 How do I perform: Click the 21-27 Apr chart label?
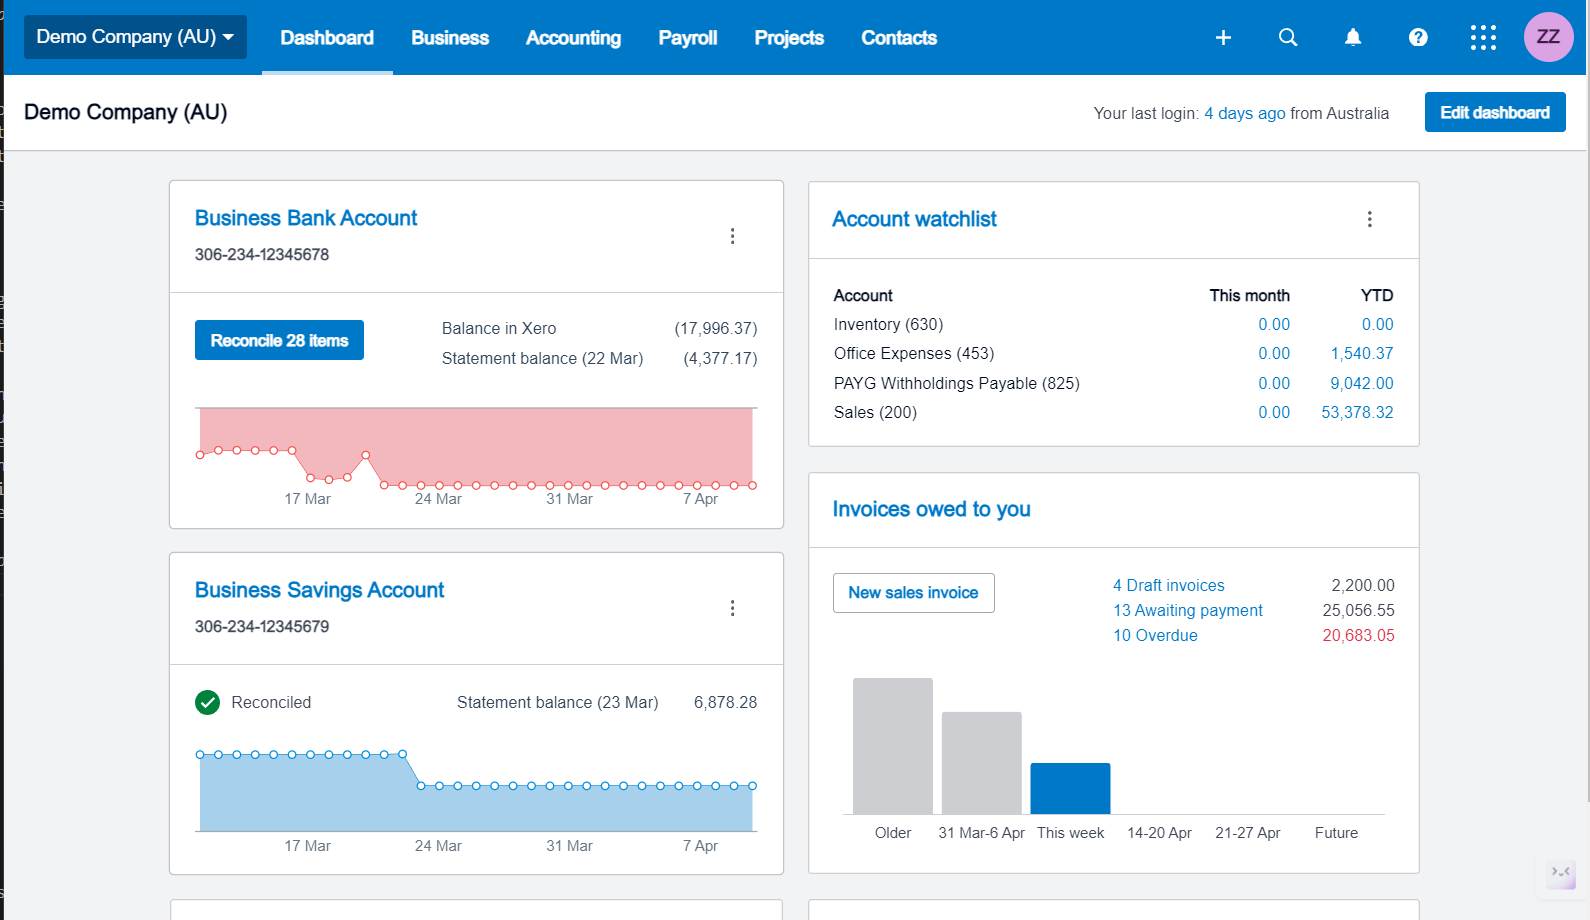[1247, 833]
